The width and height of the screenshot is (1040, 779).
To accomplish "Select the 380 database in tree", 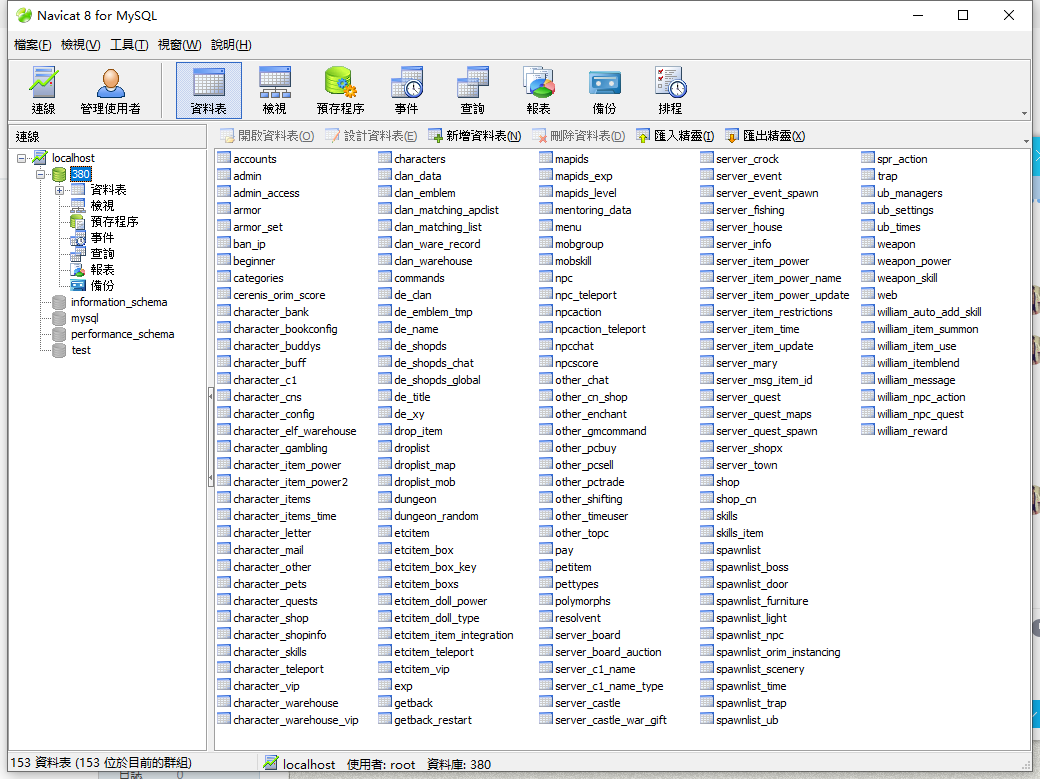I will pos(80,175).
